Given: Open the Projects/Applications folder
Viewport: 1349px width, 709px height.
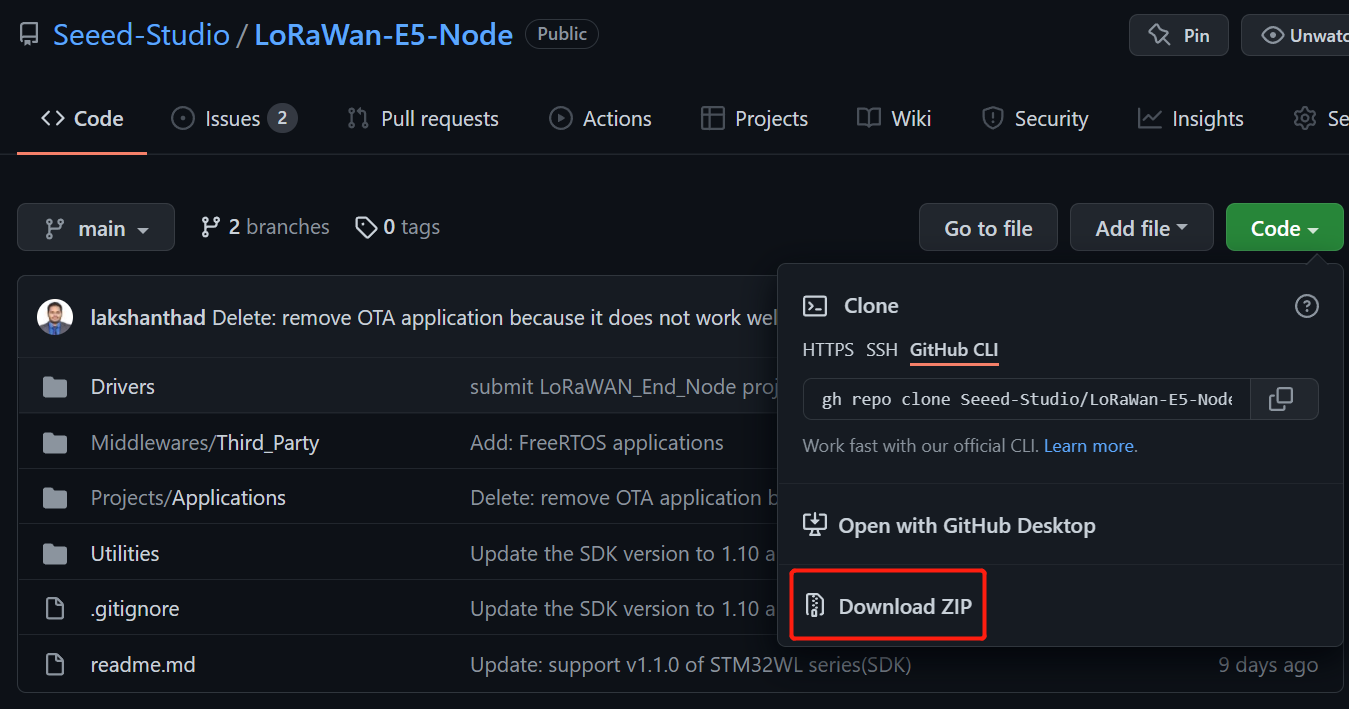Looking at the screenshot, I should pos(188,498).
